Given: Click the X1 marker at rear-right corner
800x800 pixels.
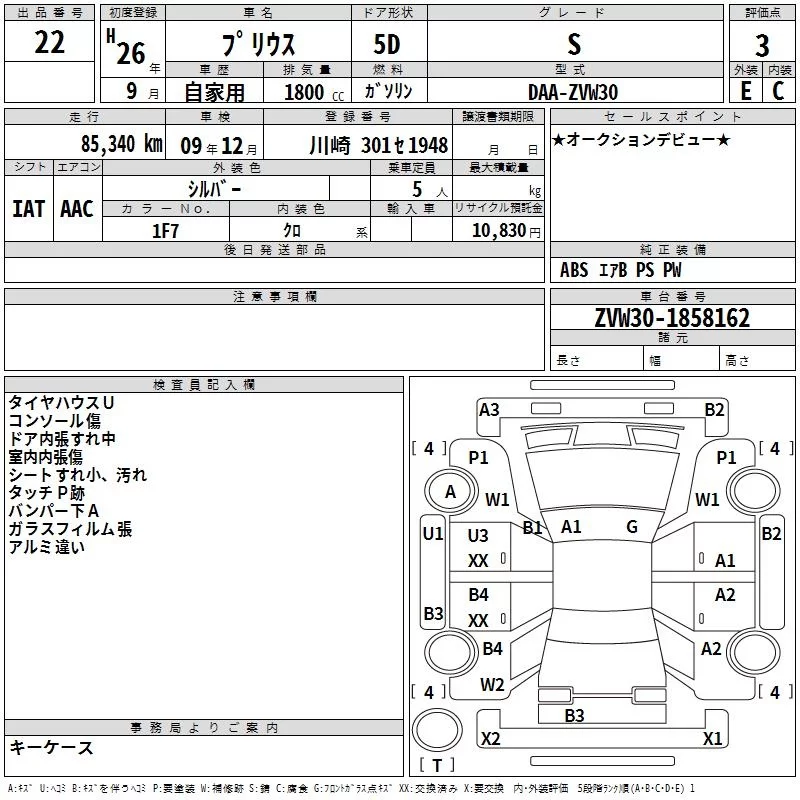Looking at the screenshot, I should tap(713, 739).
